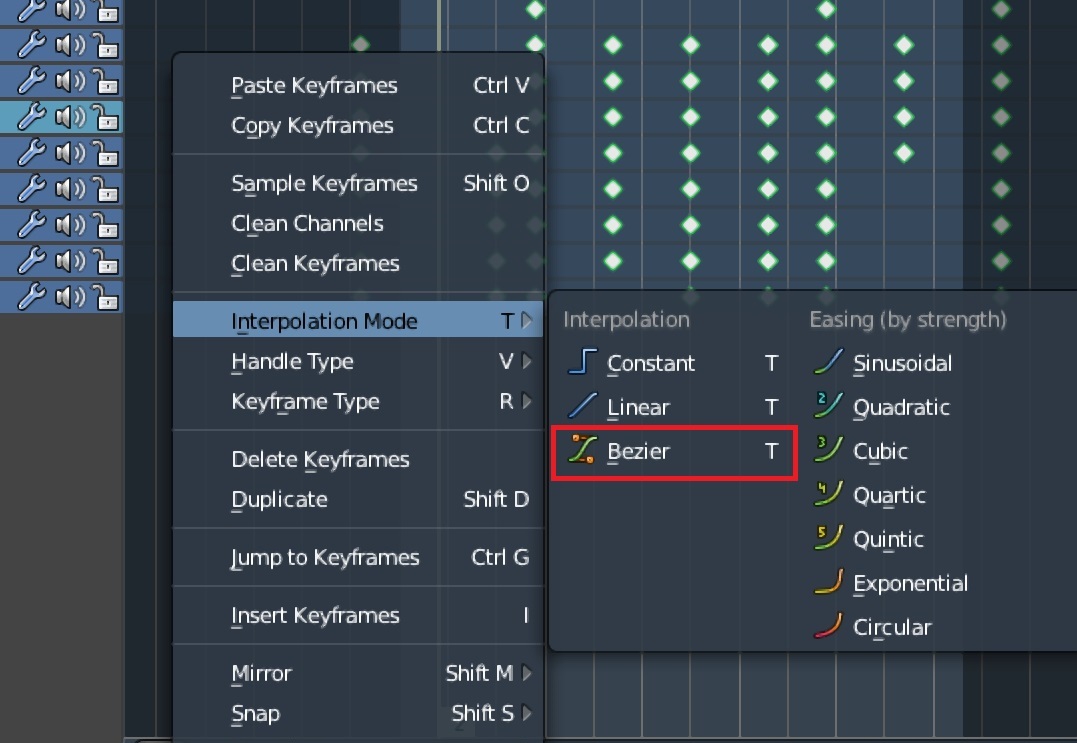The image size is (1077, 743).
Task: Click the topmost right-side keyframe diamond
Action: pos(1001,8)
